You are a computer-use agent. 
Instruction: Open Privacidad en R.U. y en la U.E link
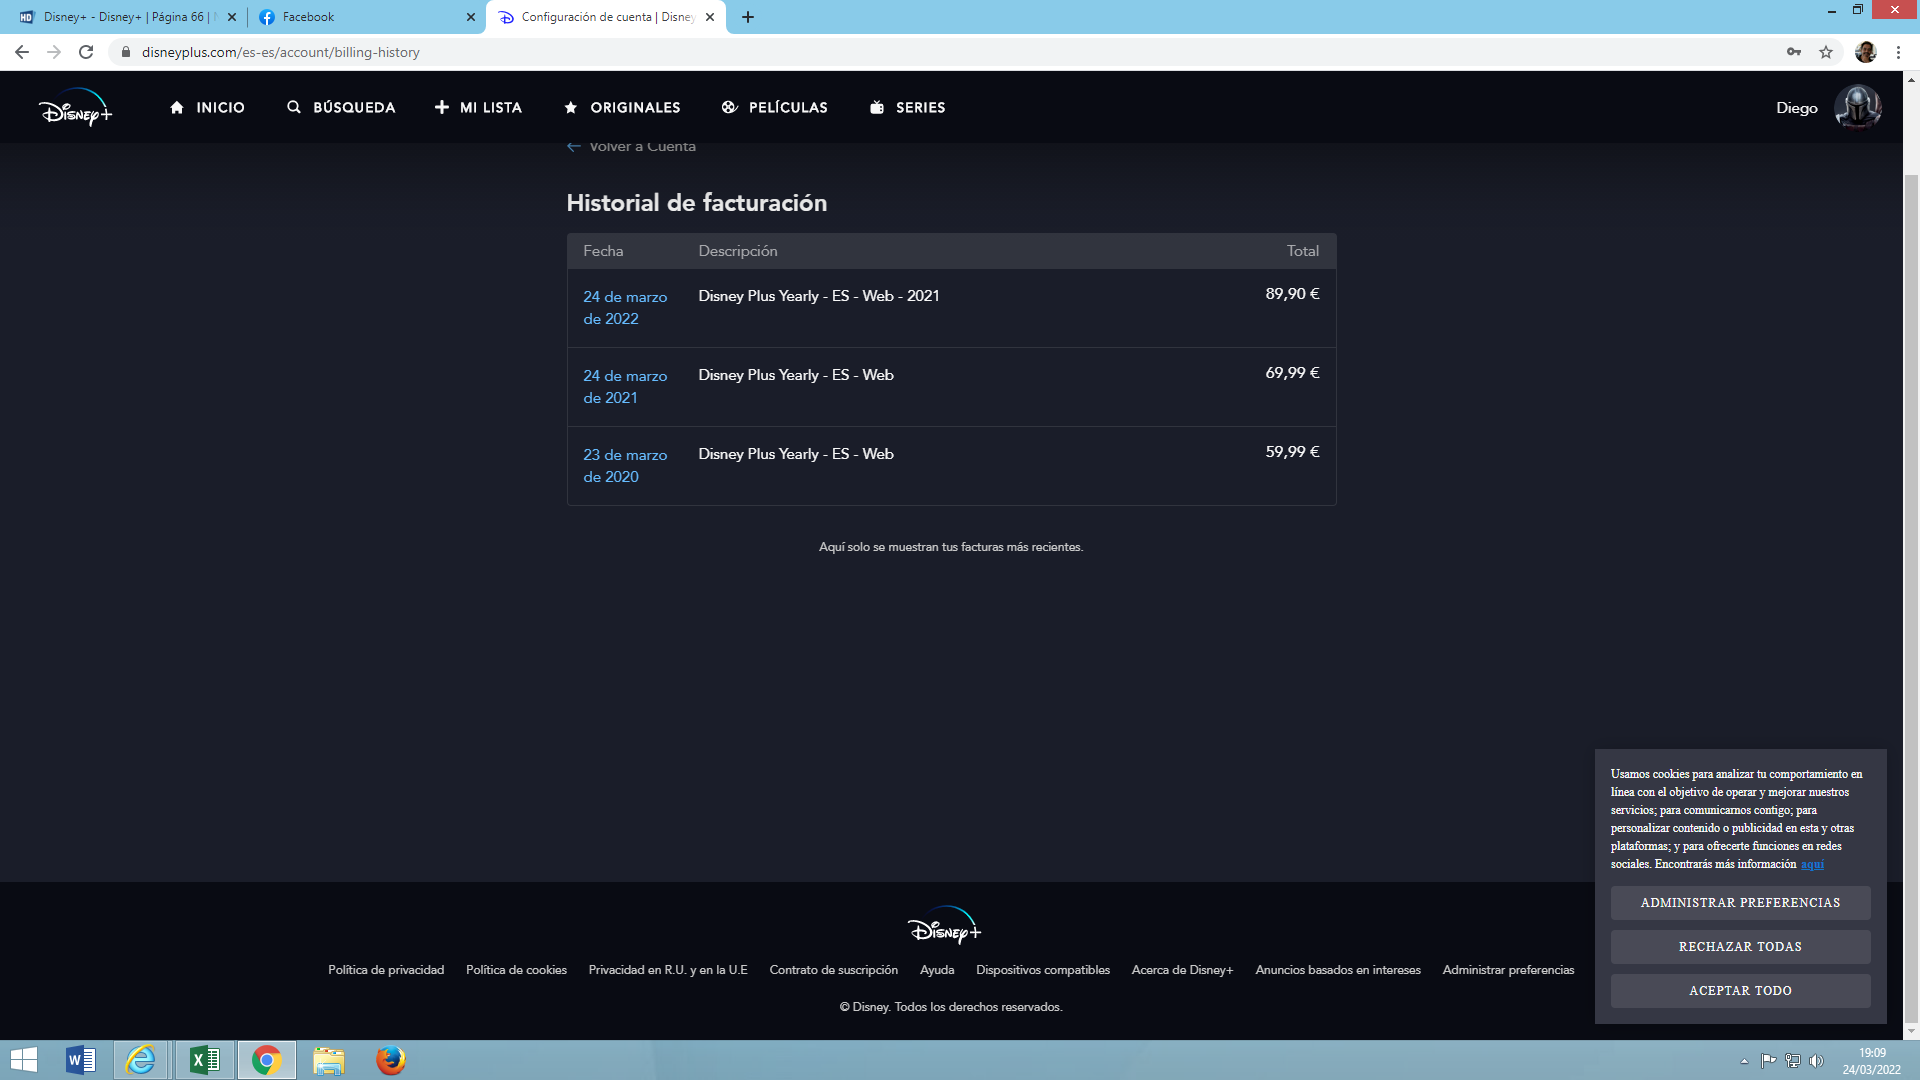tap(668, 970)
